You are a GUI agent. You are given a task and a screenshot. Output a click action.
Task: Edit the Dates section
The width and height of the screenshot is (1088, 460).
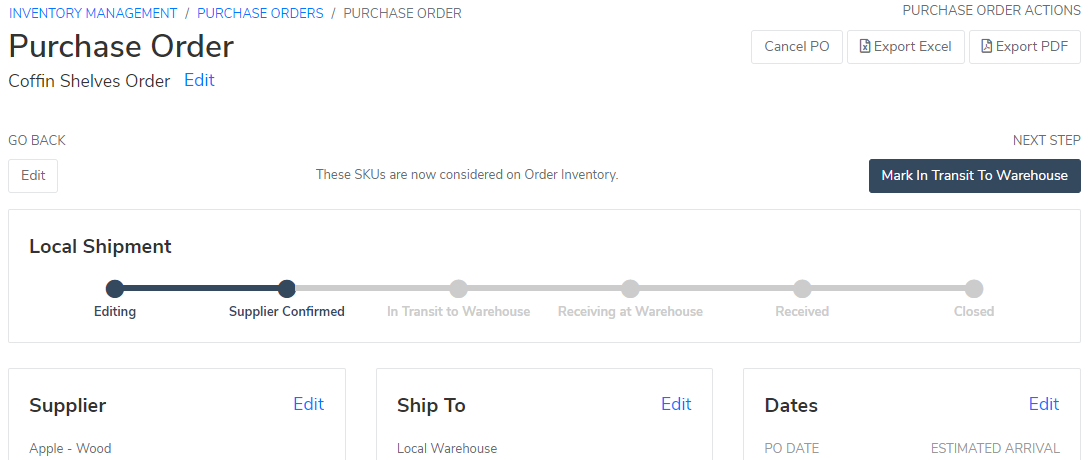pyautogui.click(x=1043, y=404)
